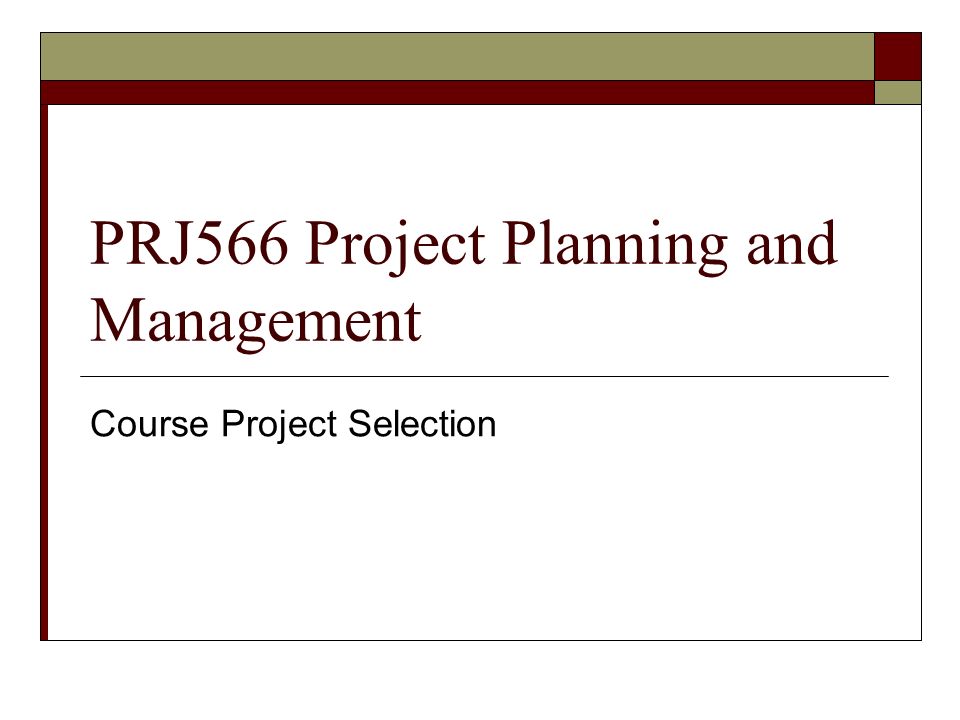Screen dimensions: 960x720
Task: Select the word Project in the maroon title
Action: (396, 247)
